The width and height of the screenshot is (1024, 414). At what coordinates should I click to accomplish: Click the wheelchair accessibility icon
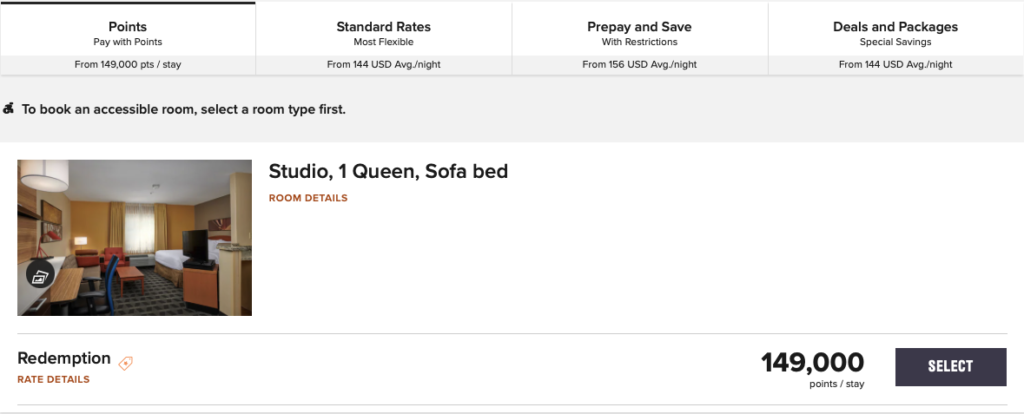coord(9,108)
